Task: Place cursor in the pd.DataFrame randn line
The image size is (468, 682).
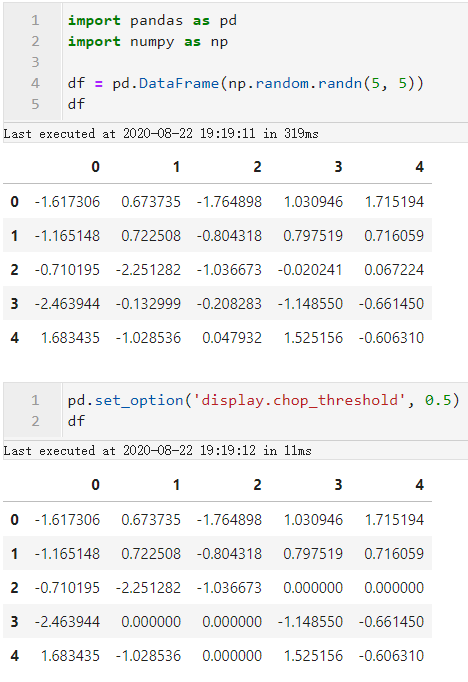Action: pos(245,83)
